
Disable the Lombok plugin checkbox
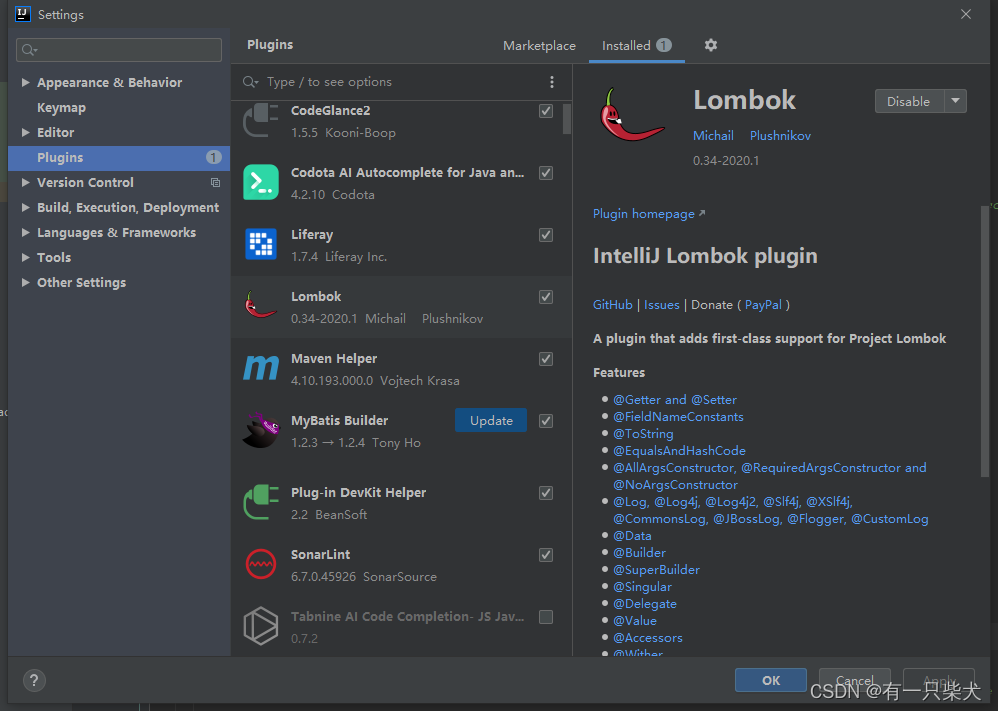tap(546, 297)
